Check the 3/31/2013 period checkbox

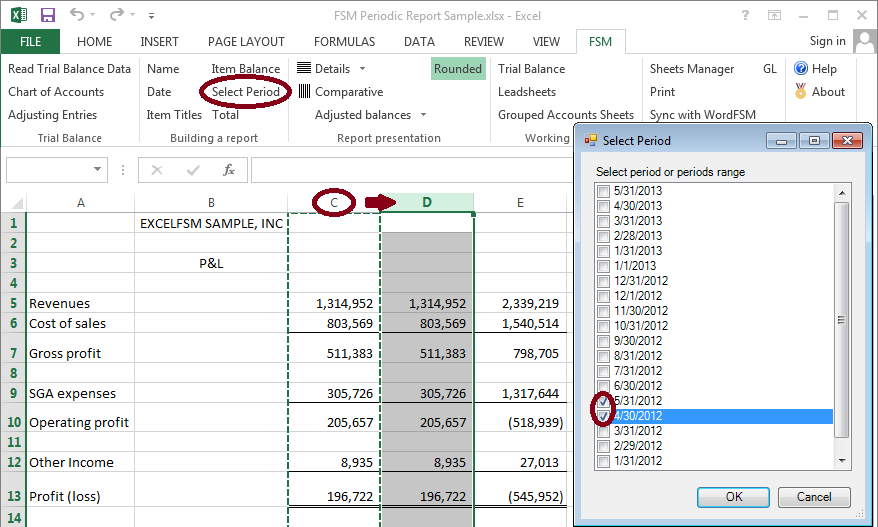coord(603,221)
